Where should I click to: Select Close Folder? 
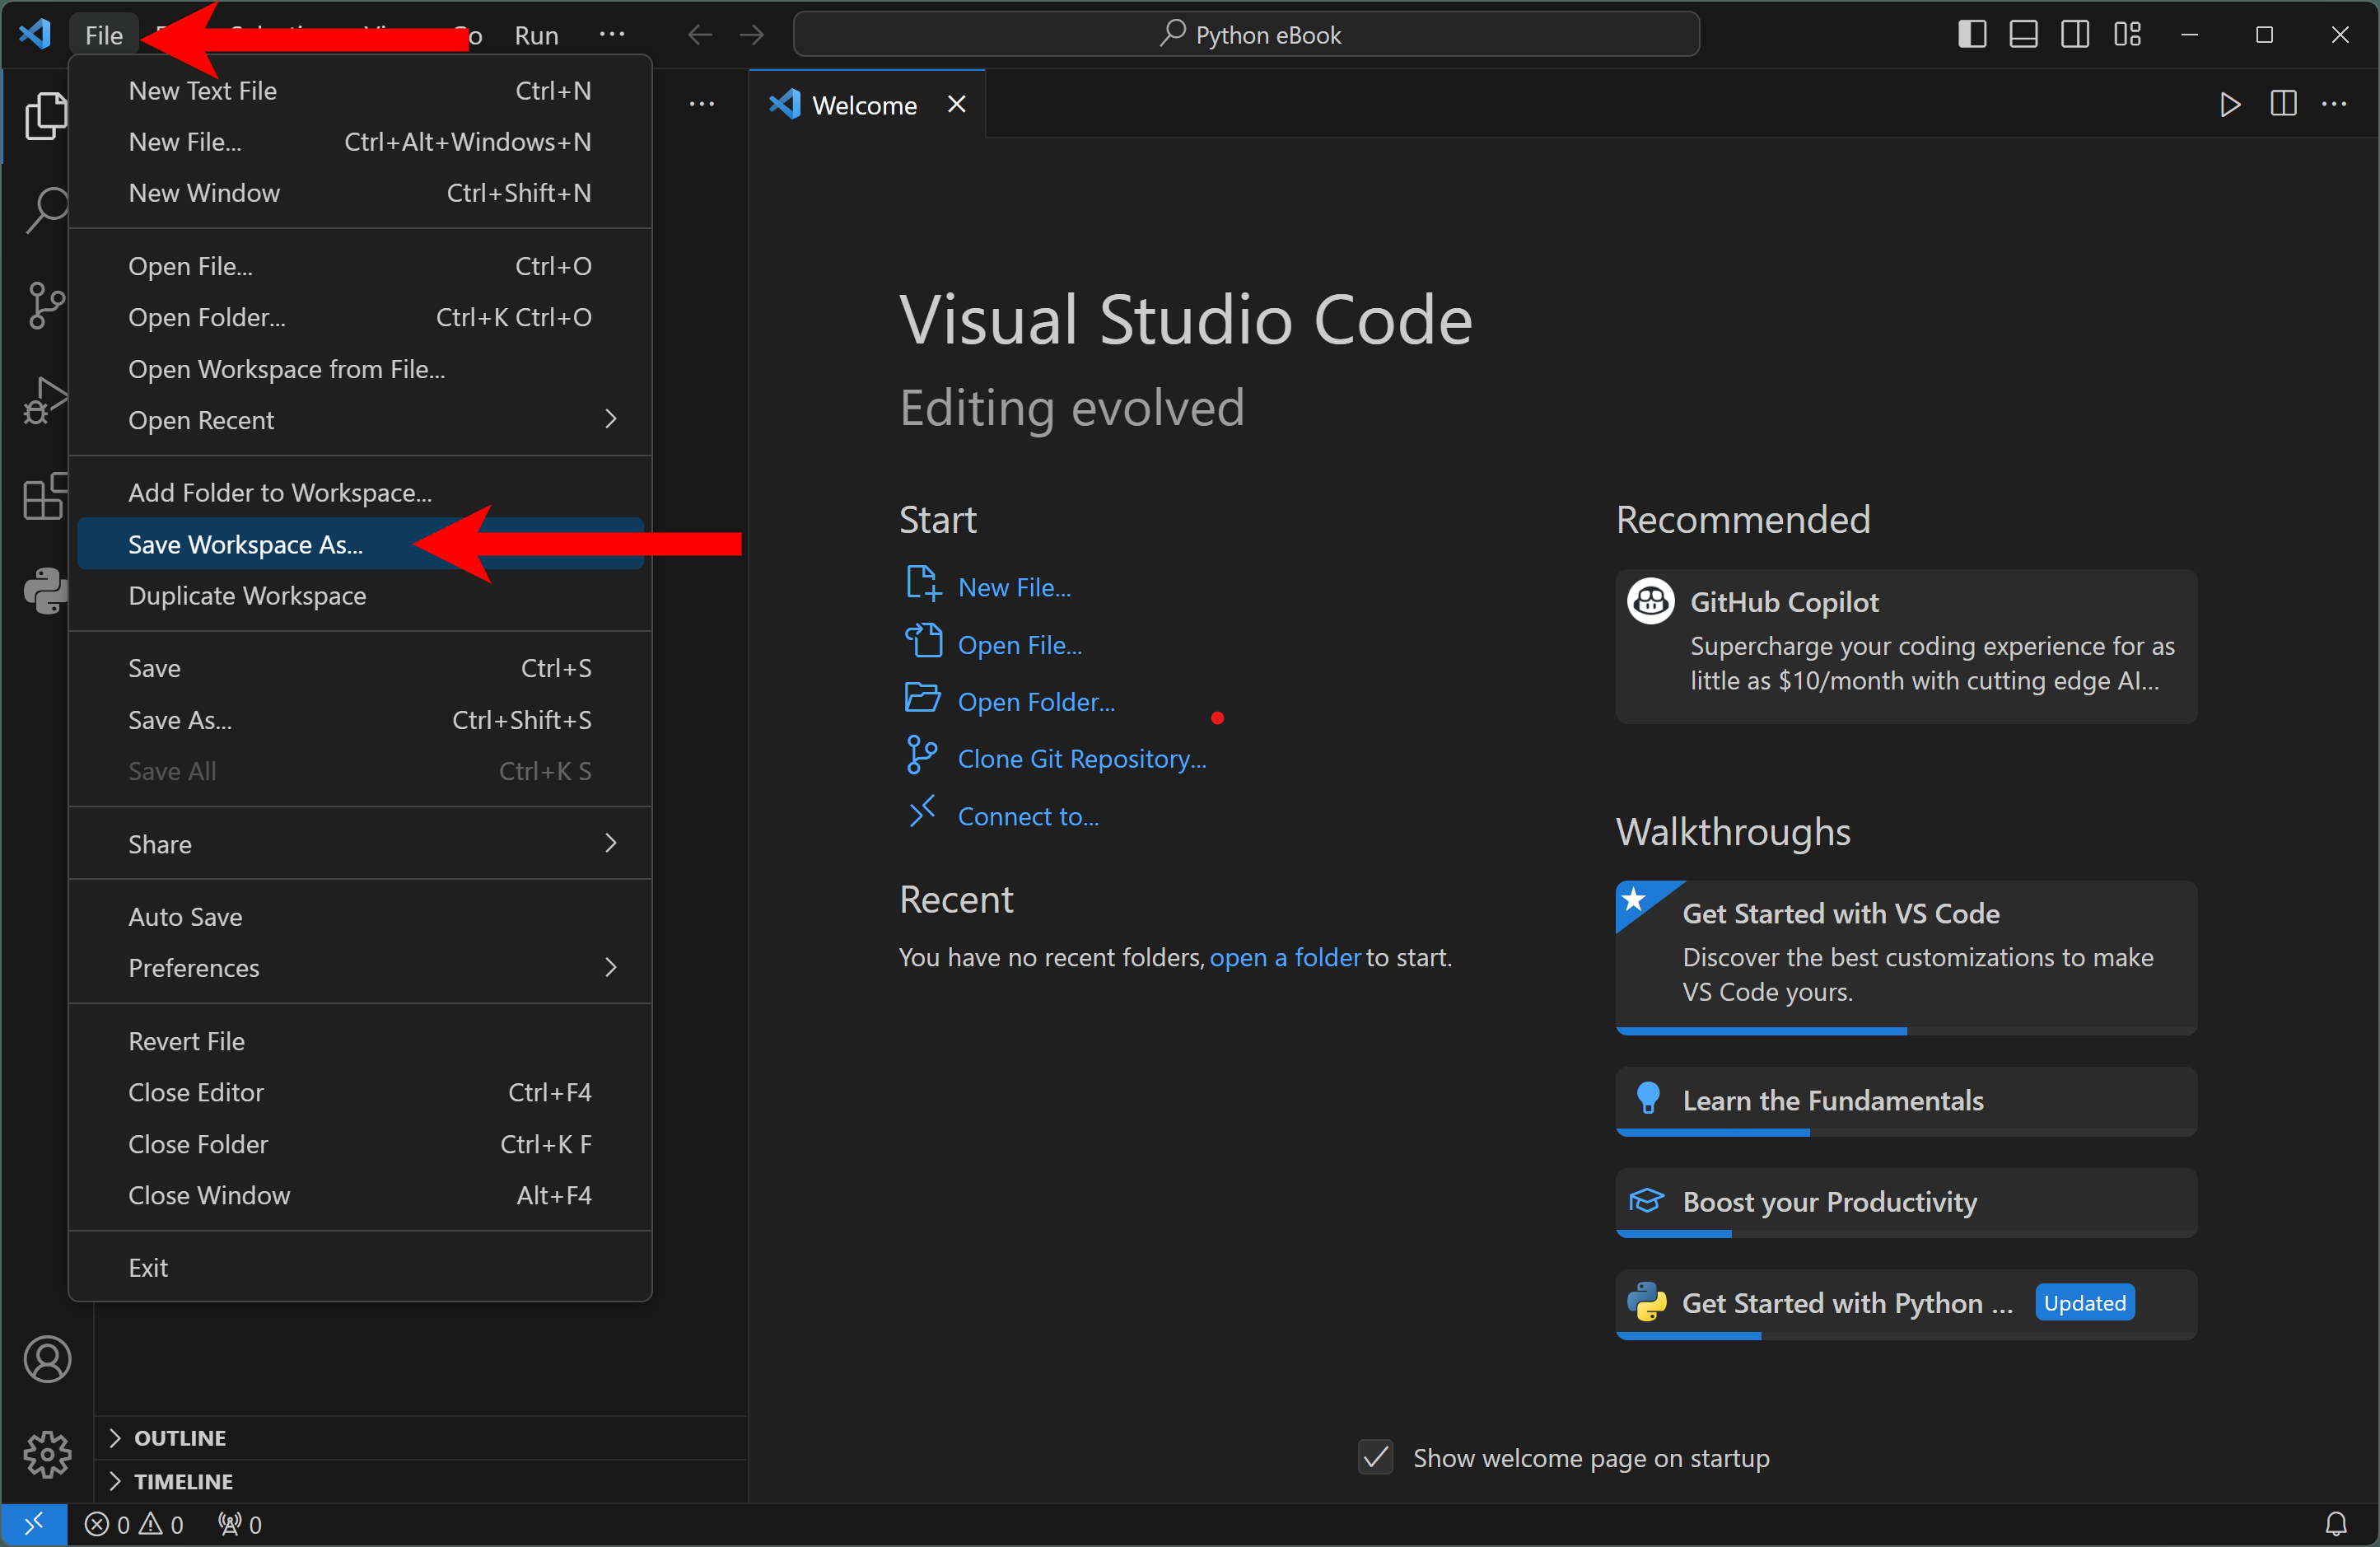[x=360, y=1144]
